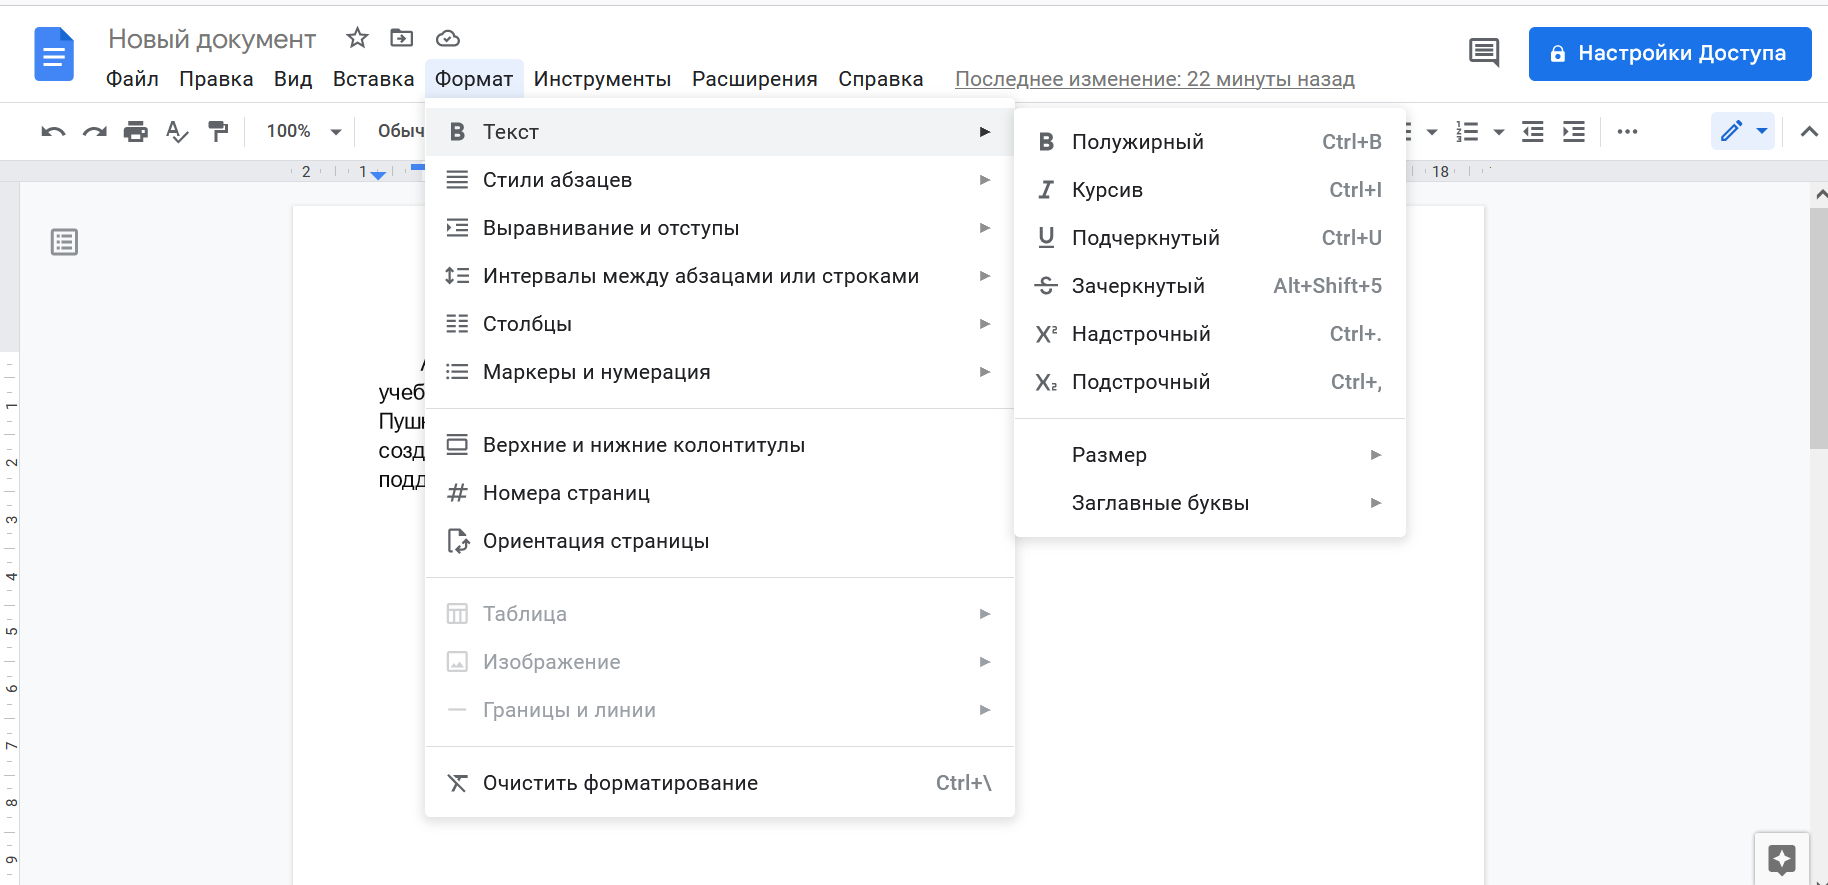This screenshot has width=1828, height=885.
Task: Open the paragraph style dropdown Обыч
Action: [400, 131]
